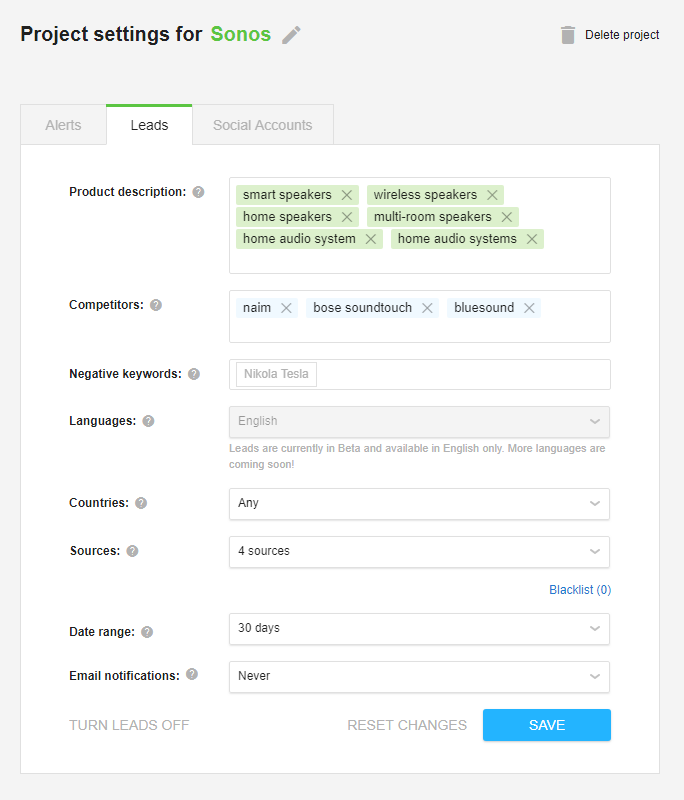Click help icon beside Product description
The width and height of the screenshot is (684, 800).
coord(198,192)
